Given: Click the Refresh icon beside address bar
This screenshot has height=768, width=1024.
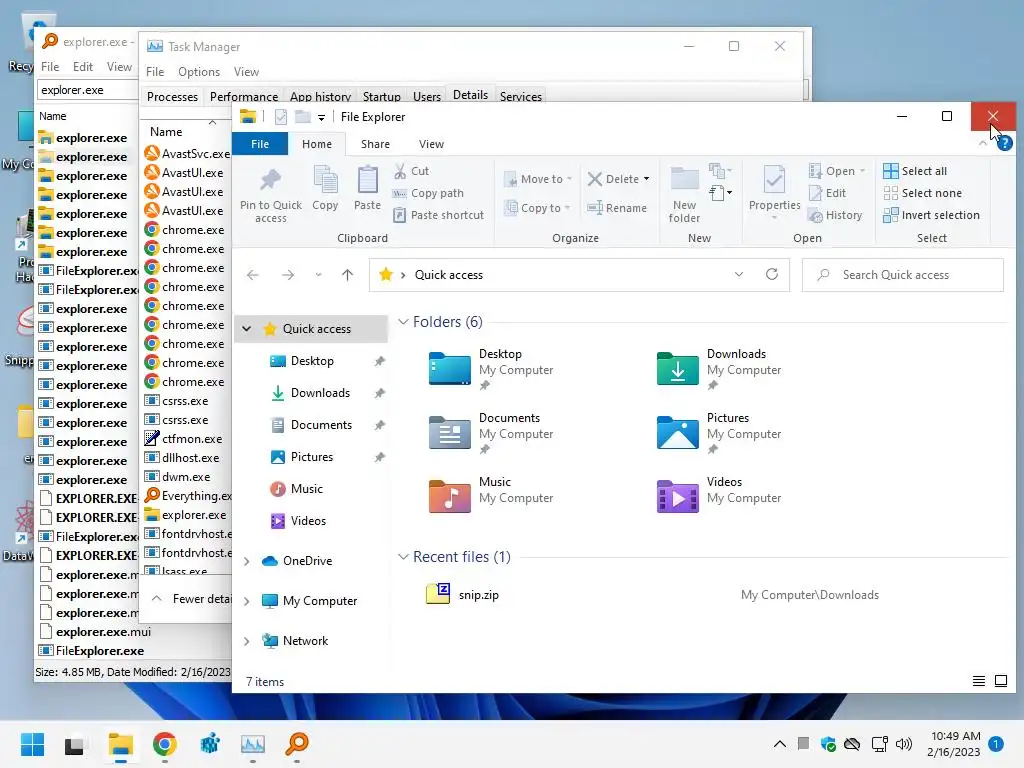Looking at the screenshot, I should (772, 274).
